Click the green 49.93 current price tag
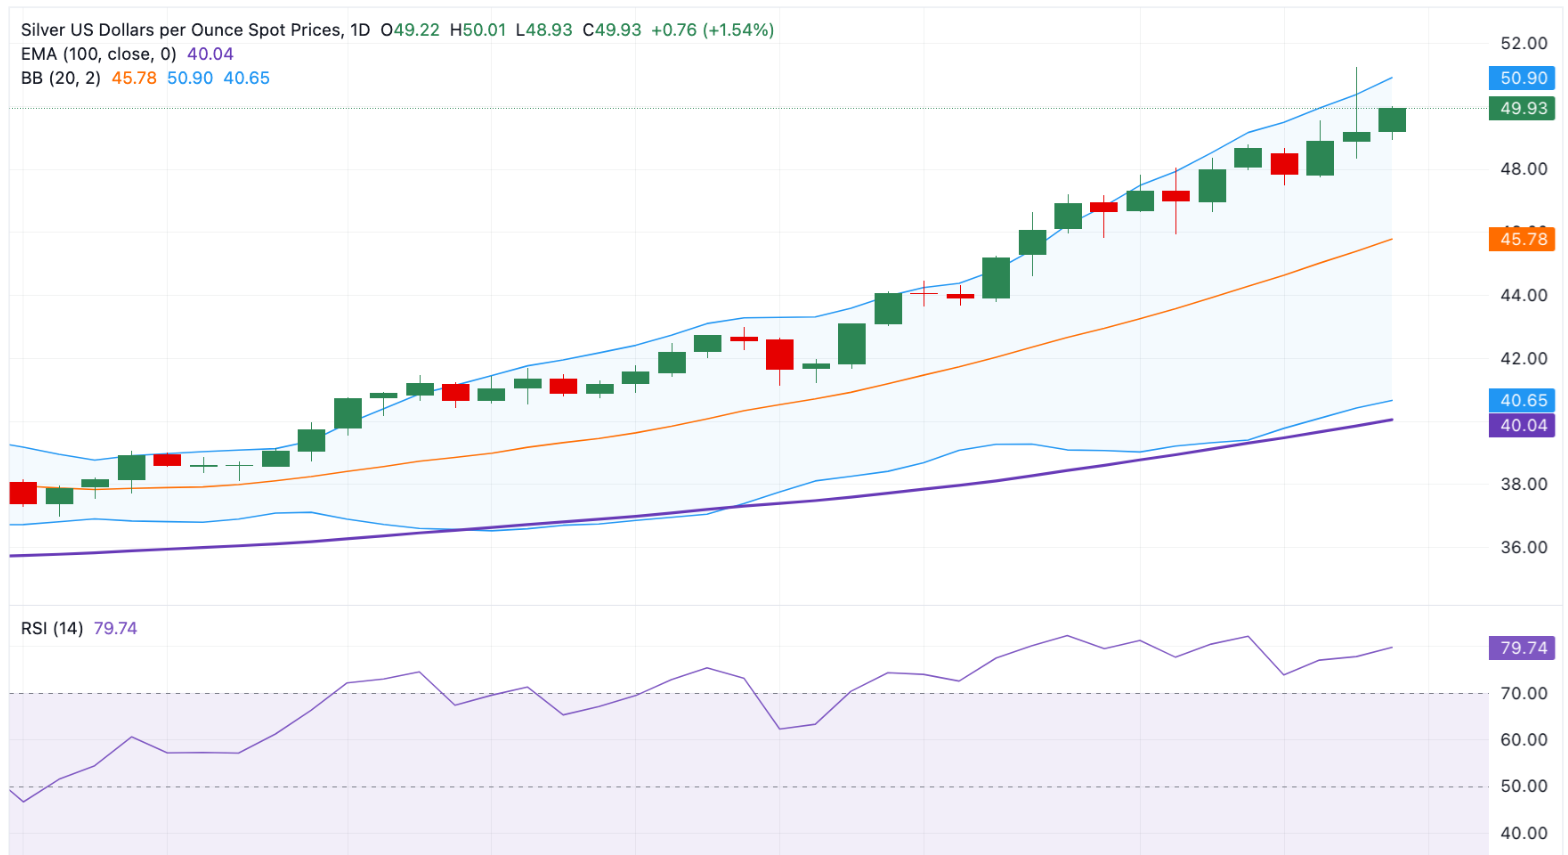Screen dimensions: 1568x855 (1523, 108)
